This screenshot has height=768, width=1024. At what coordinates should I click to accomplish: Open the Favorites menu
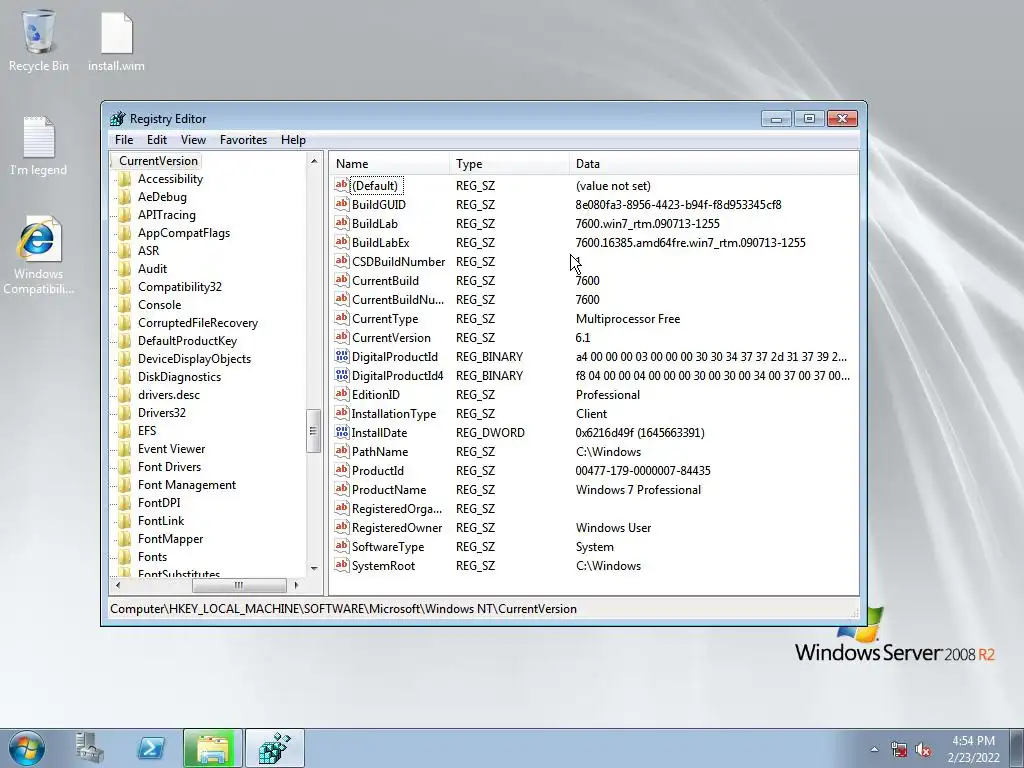pyautogui.click(x=243, y=140)
